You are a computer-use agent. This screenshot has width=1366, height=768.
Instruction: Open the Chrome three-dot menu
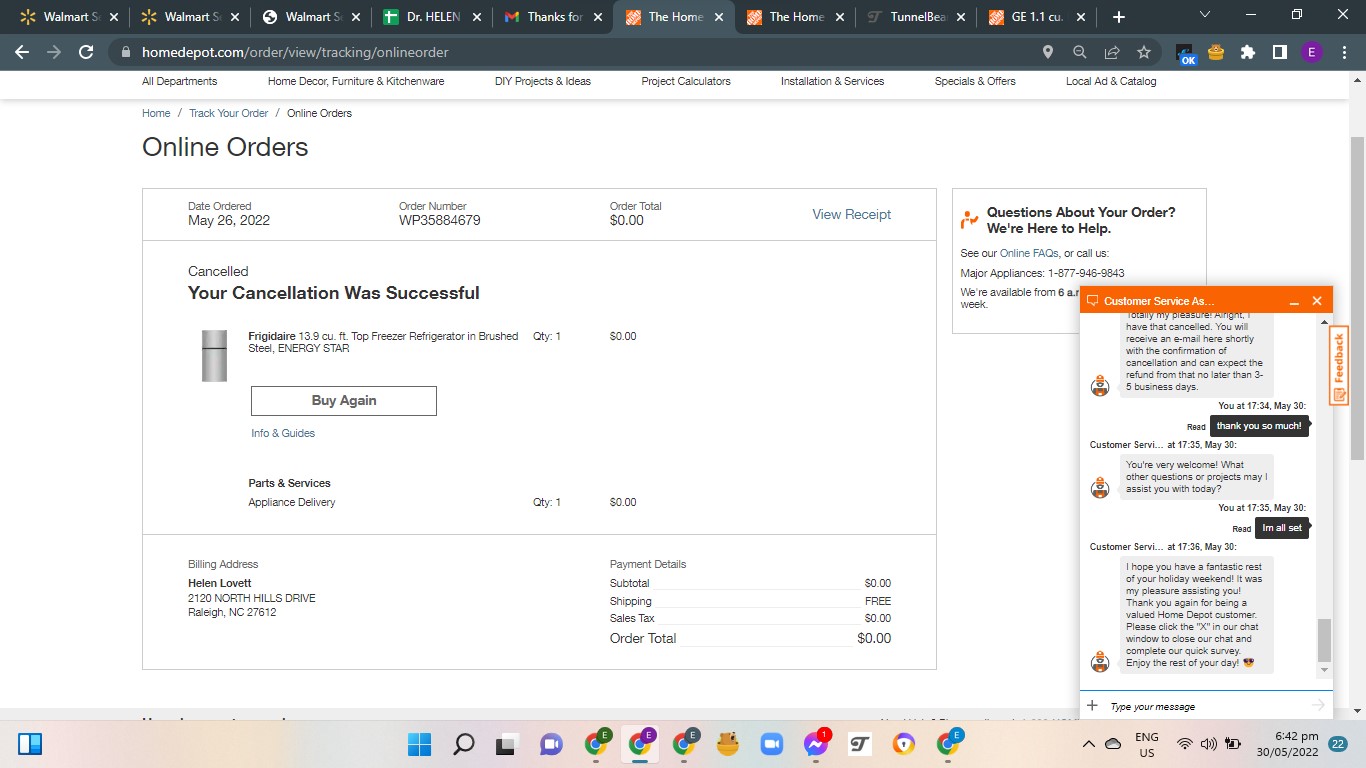pyautogui.click(x=1344, y=52)
